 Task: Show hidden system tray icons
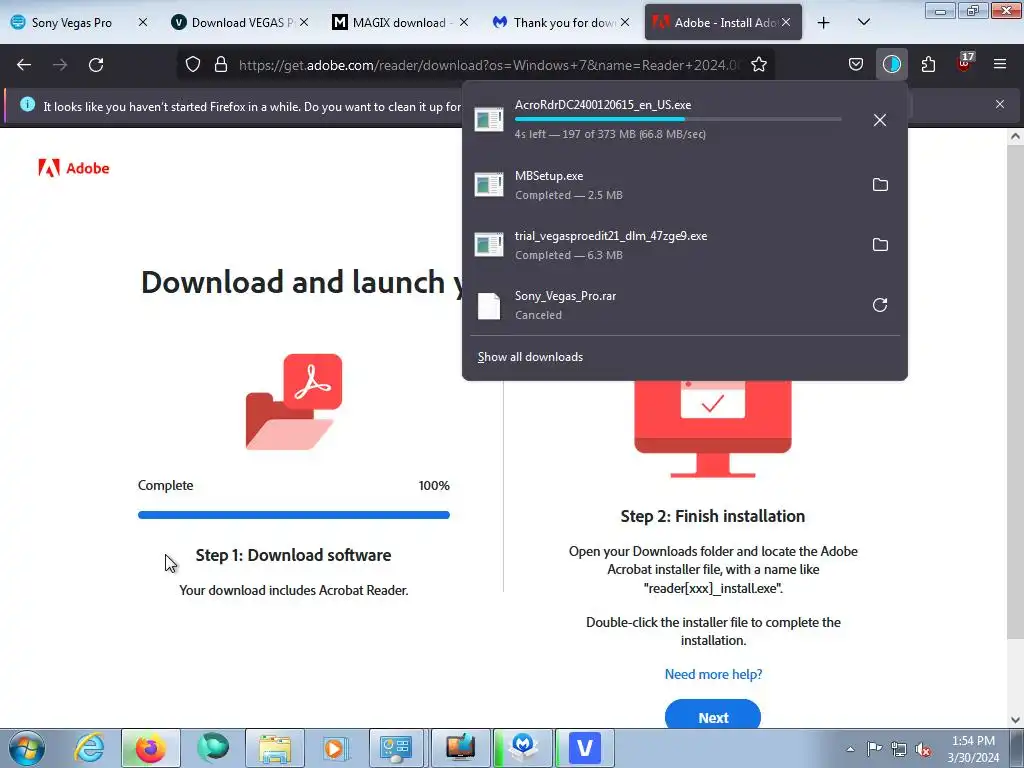pyautogui.click(x=850, y=749)
